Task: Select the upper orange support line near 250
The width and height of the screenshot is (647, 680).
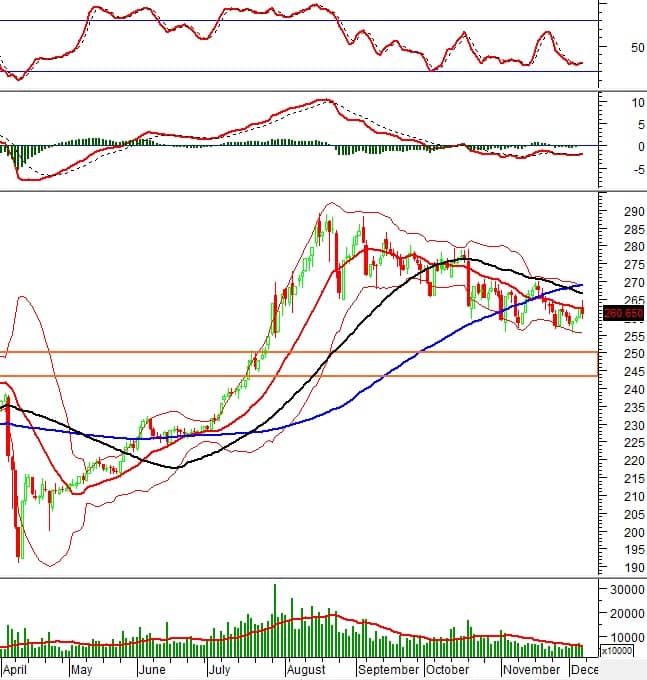Action: [300, 351]
